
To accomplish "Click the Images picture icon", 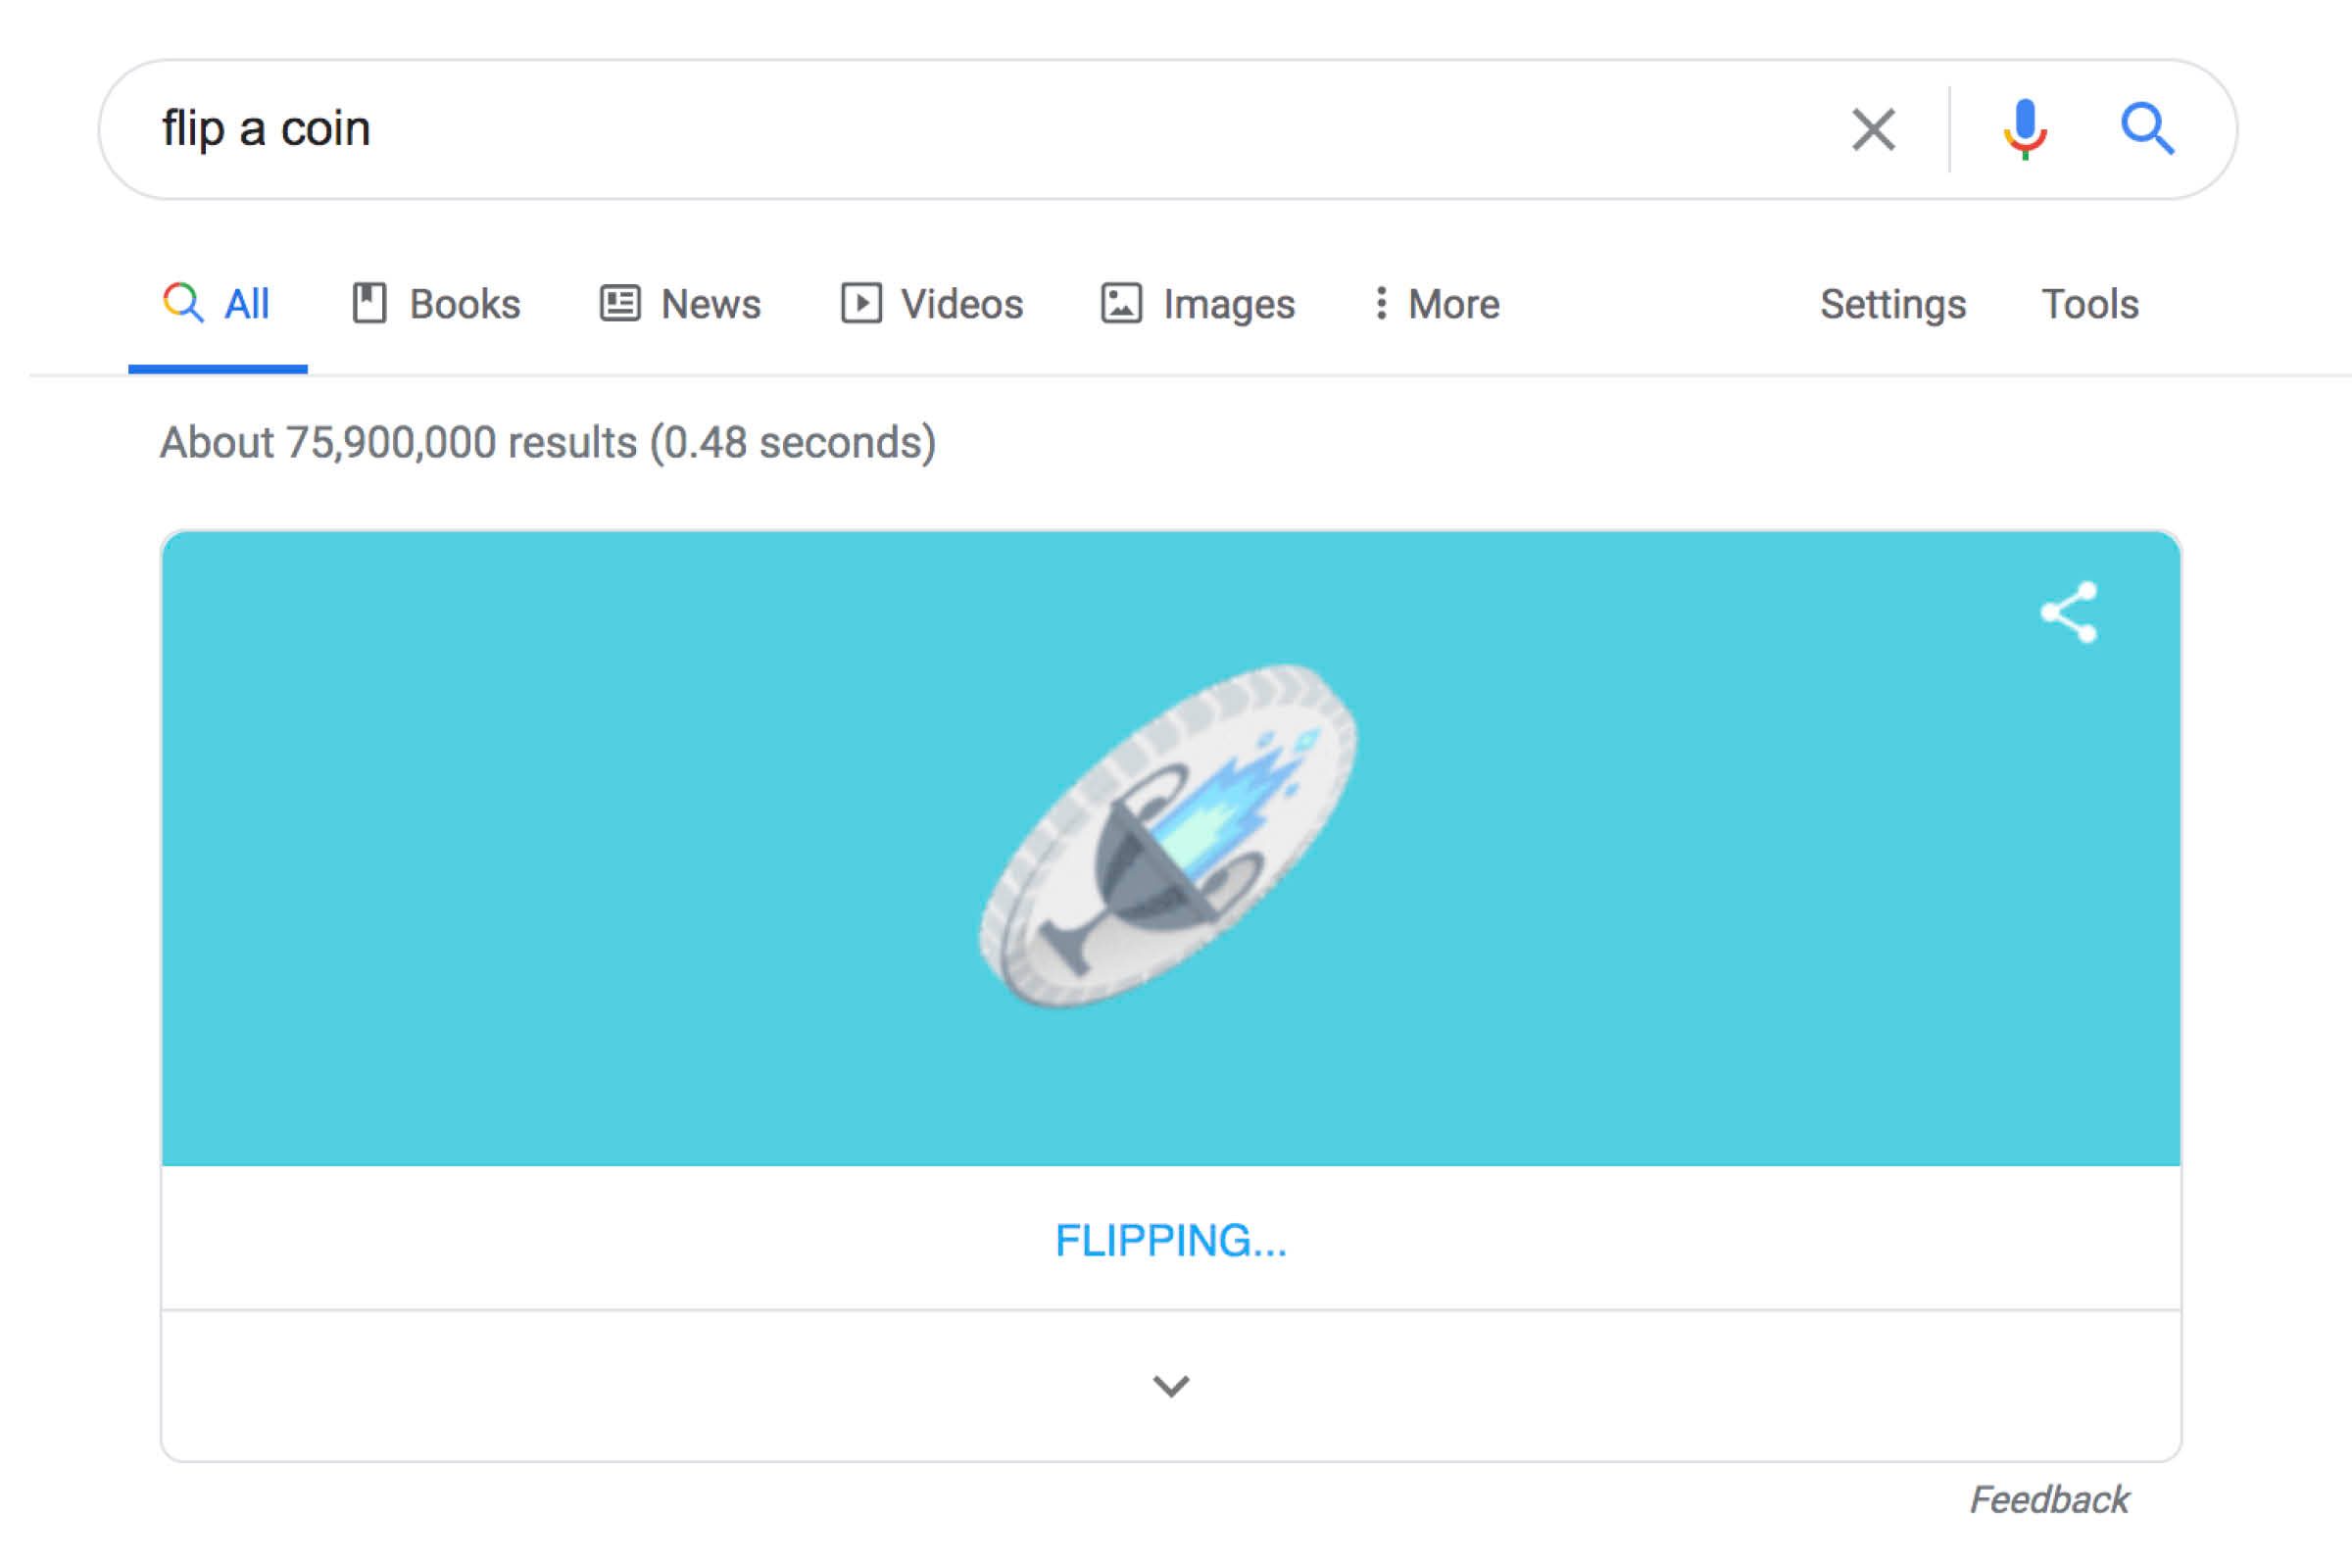I will point(1120,304).
